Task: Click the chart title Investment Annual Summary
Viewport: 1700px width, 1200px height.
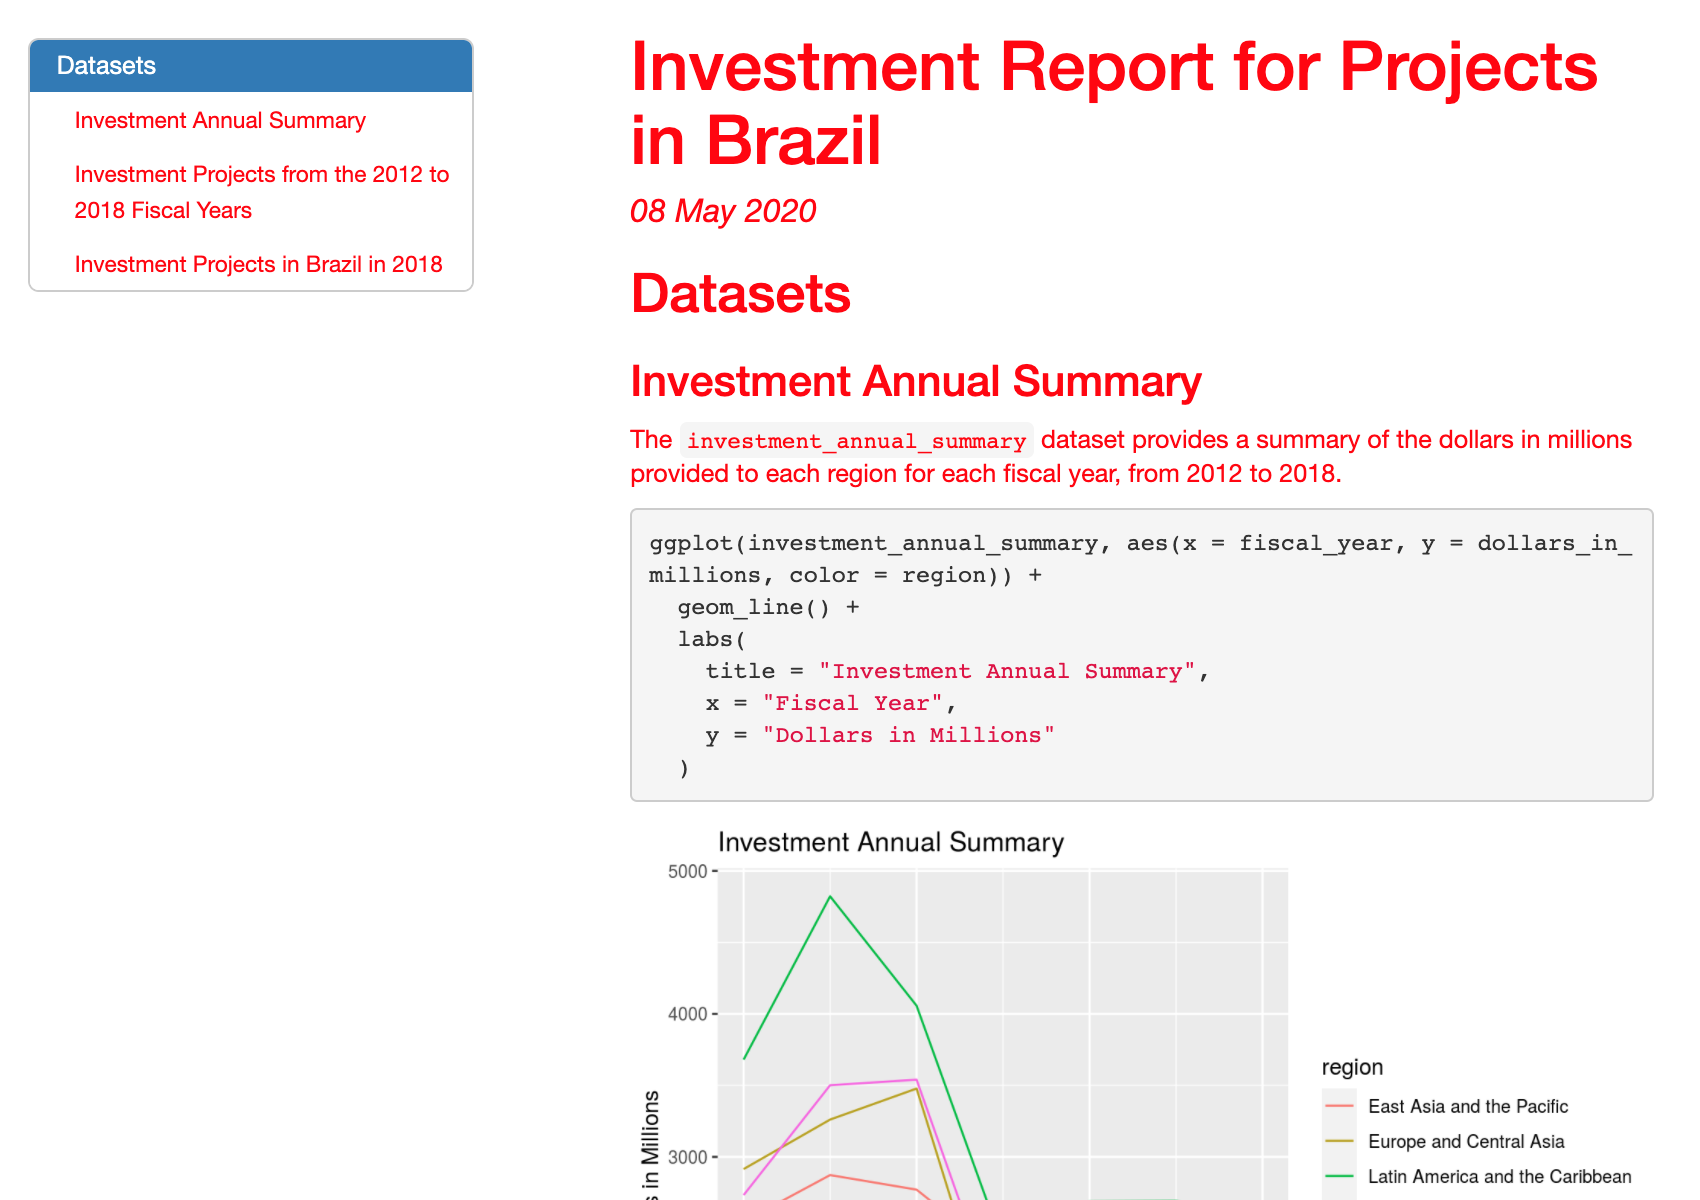Action: coord(890,842)
